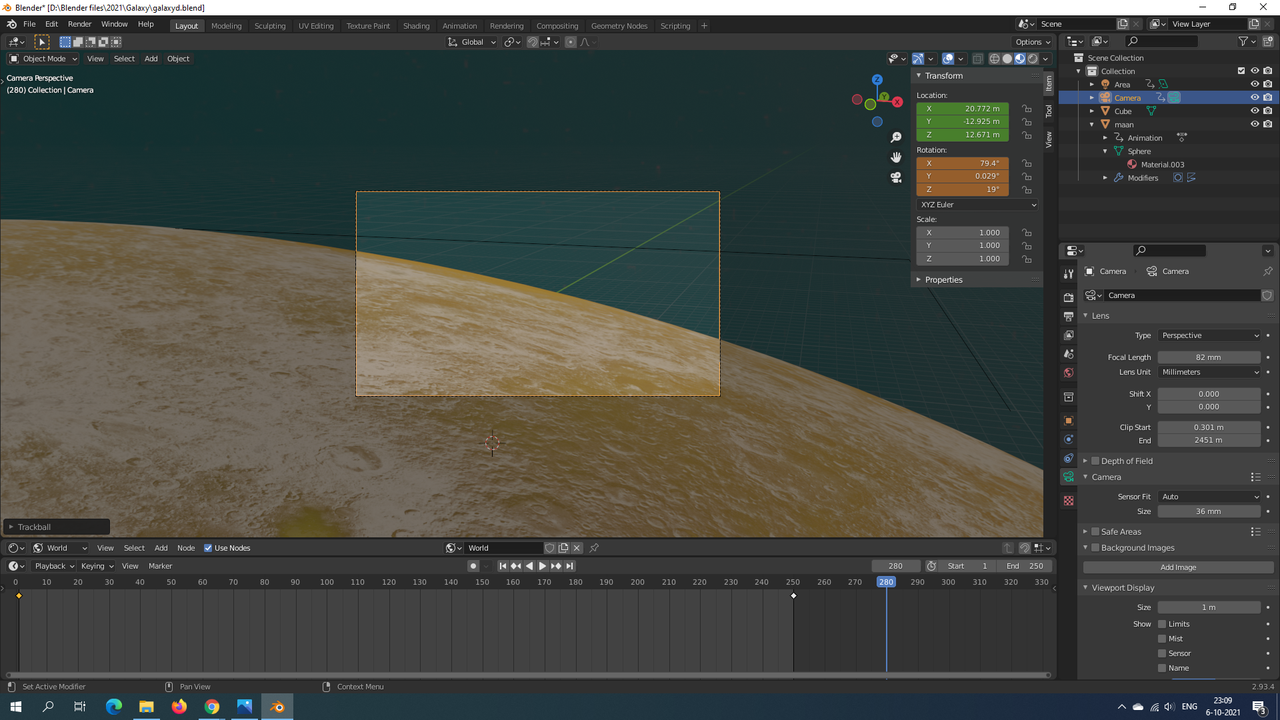This screenshot has height=720, width=1280.
Task: Click the pan hand icon in the viewport
Action: click(896, 157)
